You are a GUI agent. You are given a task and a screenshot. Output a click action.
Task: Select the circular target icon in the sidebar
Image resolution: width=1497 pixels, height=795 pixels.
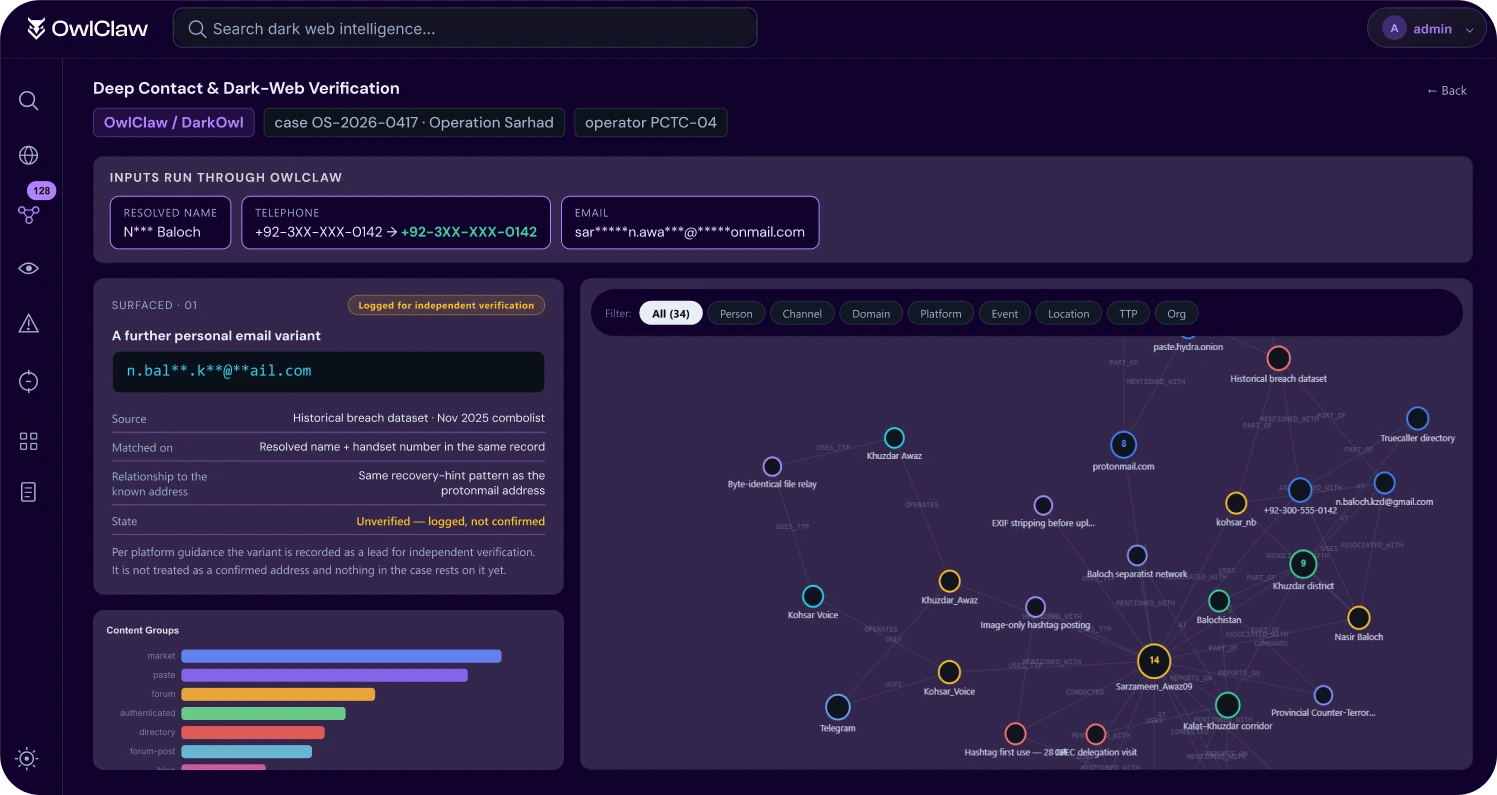click(29, 381)
